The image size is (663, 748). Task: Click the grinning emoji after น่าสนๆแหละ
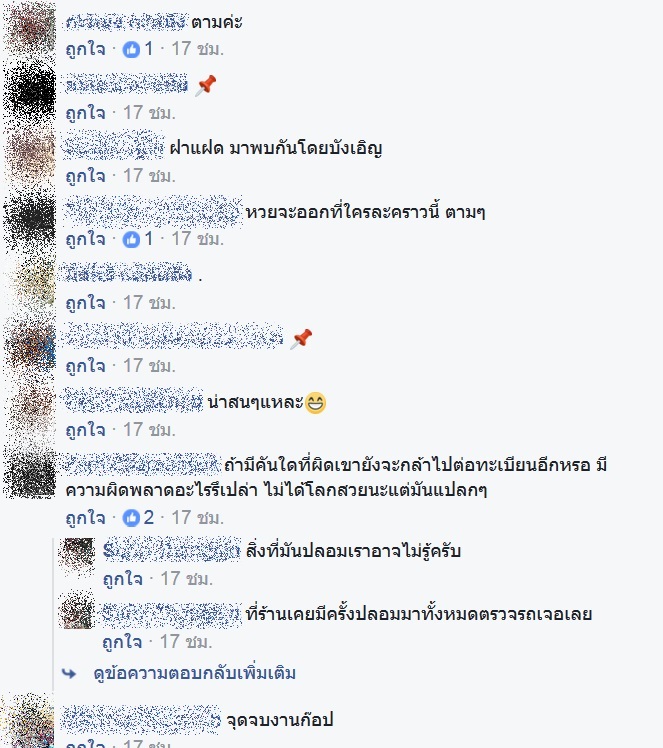coord(315,403)
